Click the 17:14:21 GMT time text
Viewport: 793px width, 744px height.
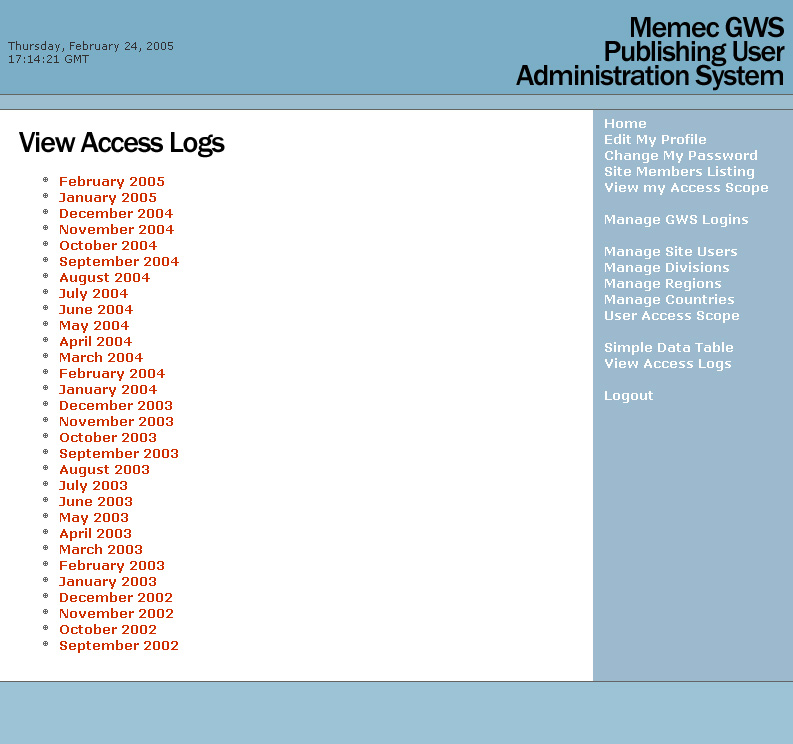(x=48, y=59)
